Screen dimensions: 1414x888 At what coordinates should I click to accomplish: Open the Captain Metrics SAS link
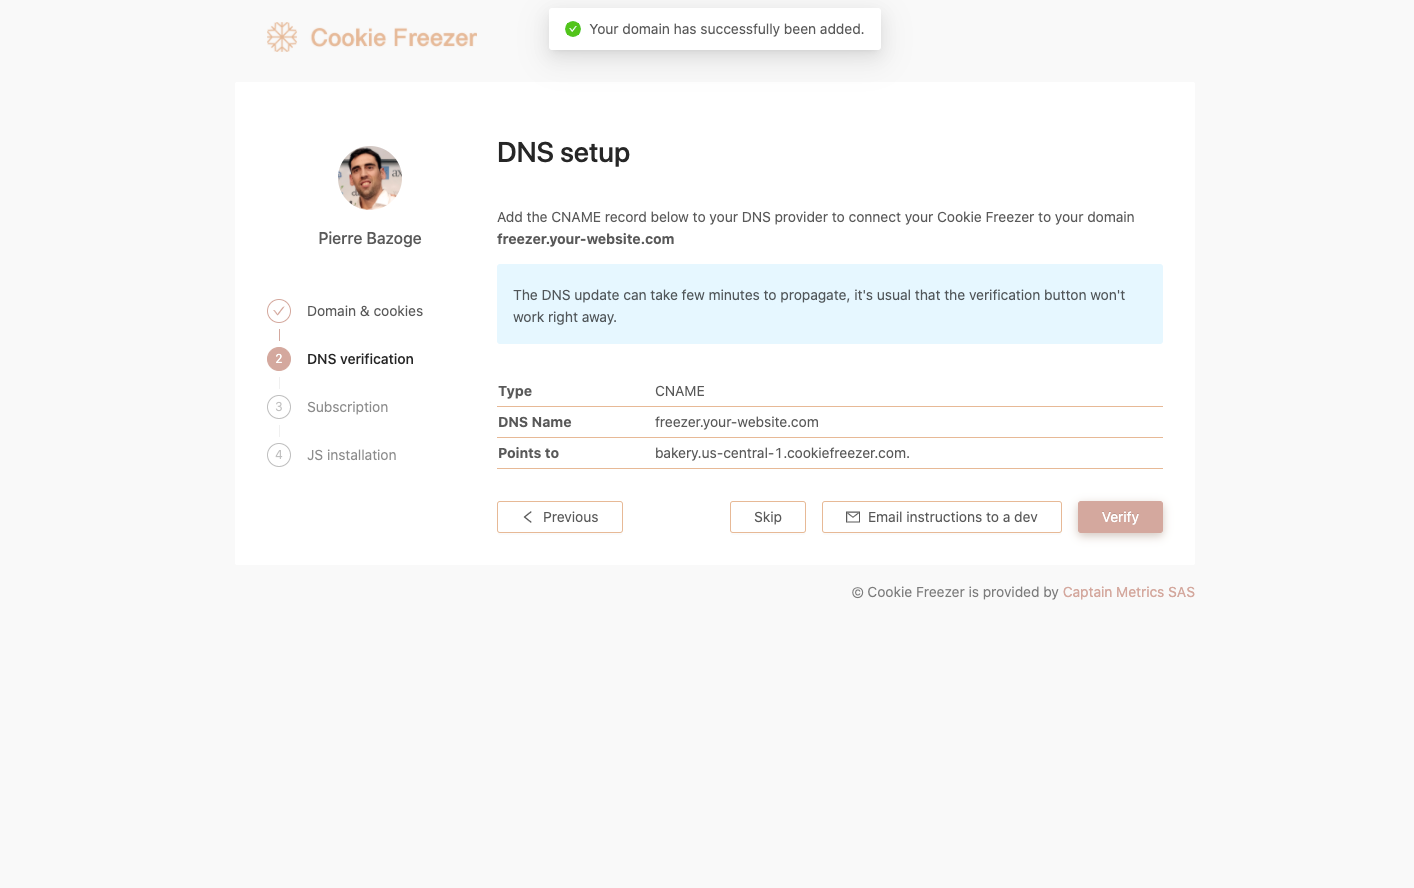tap(1129, 592)
